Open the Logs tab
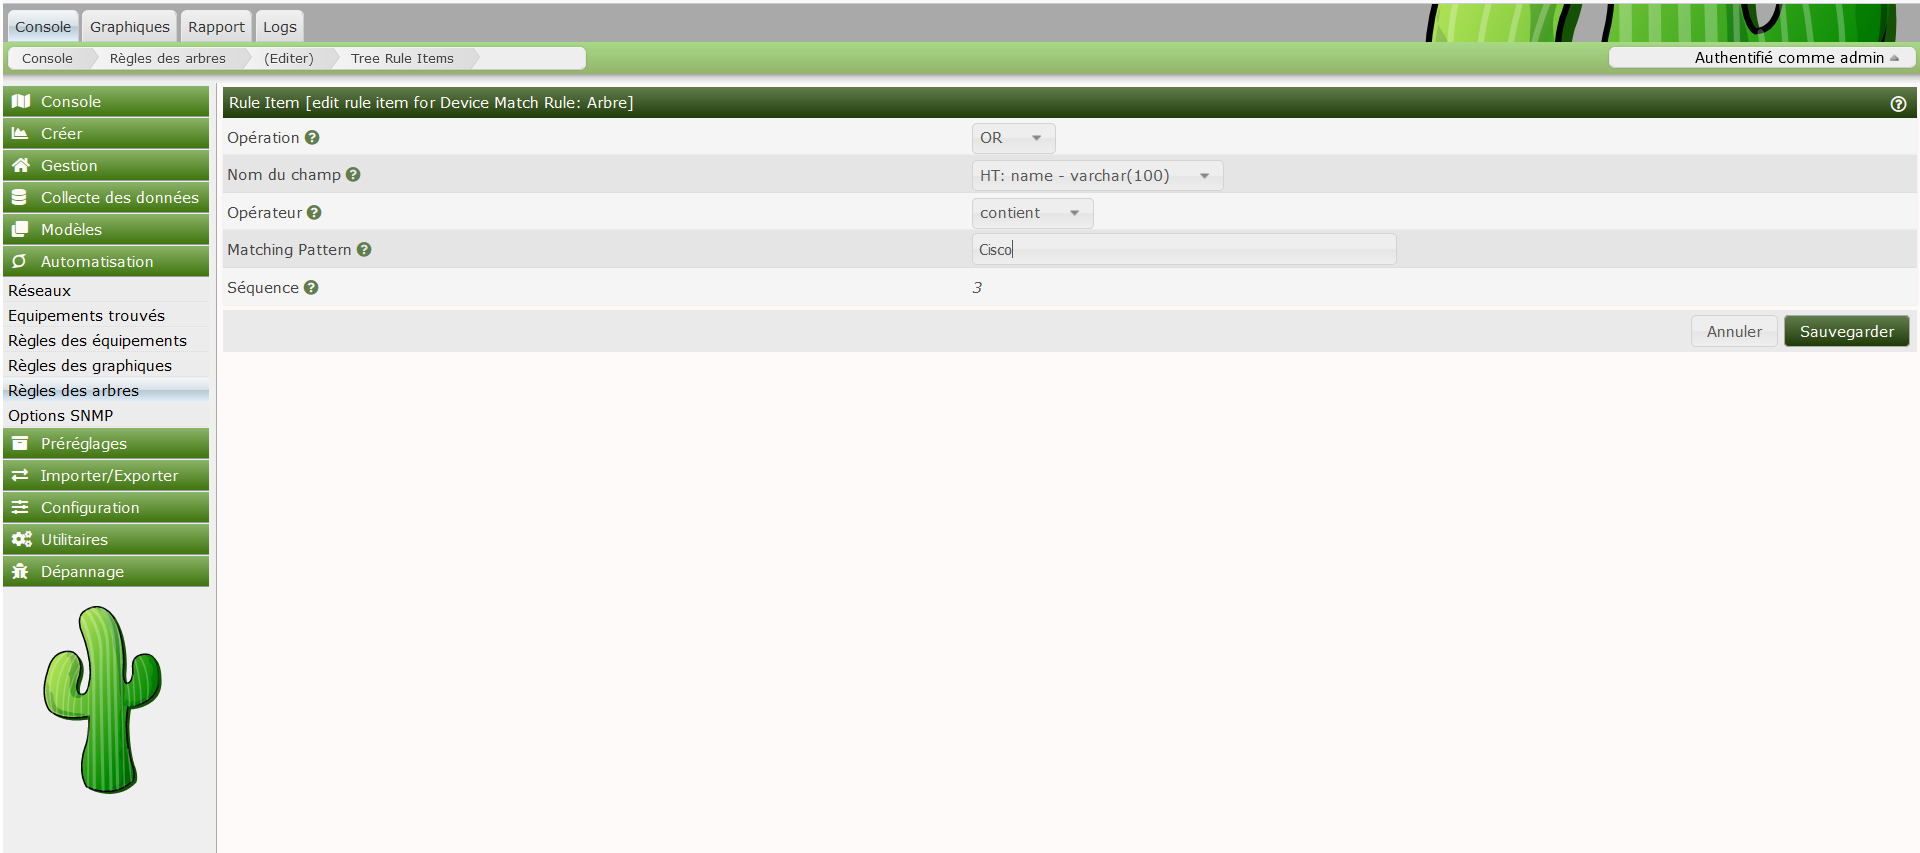 280,27
